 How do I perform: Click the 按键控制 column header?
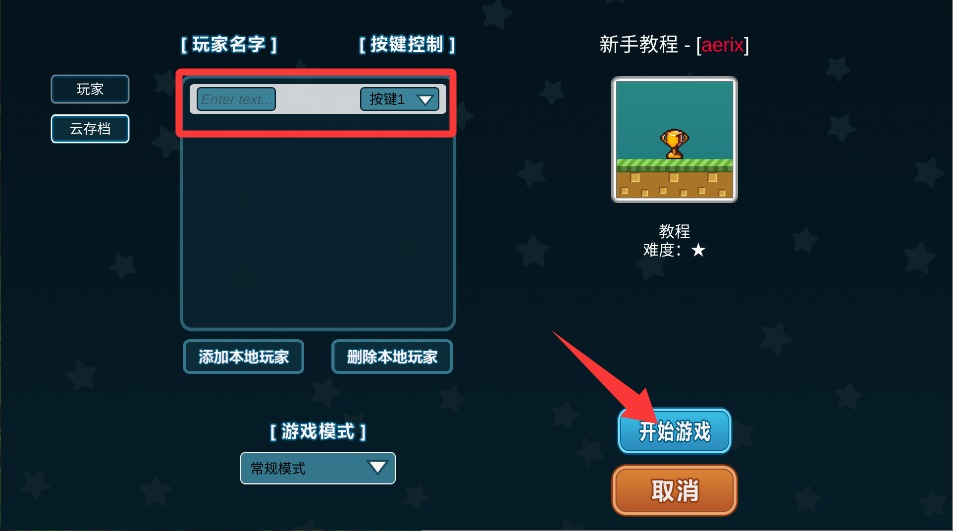(407, 44)
